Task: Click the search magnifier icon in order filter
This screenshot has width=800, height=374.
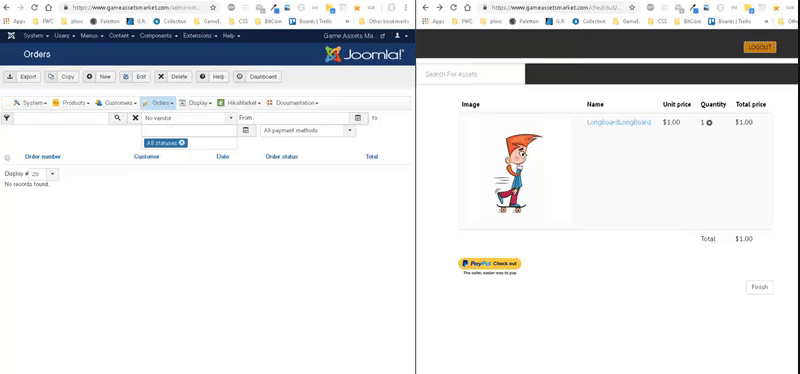Action: click(117, 118)
